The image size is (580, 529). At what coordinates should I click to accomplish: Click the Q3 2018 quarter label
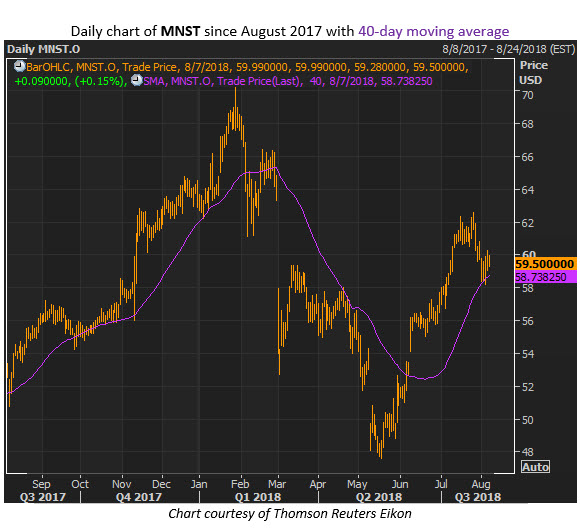coord(478,497)
